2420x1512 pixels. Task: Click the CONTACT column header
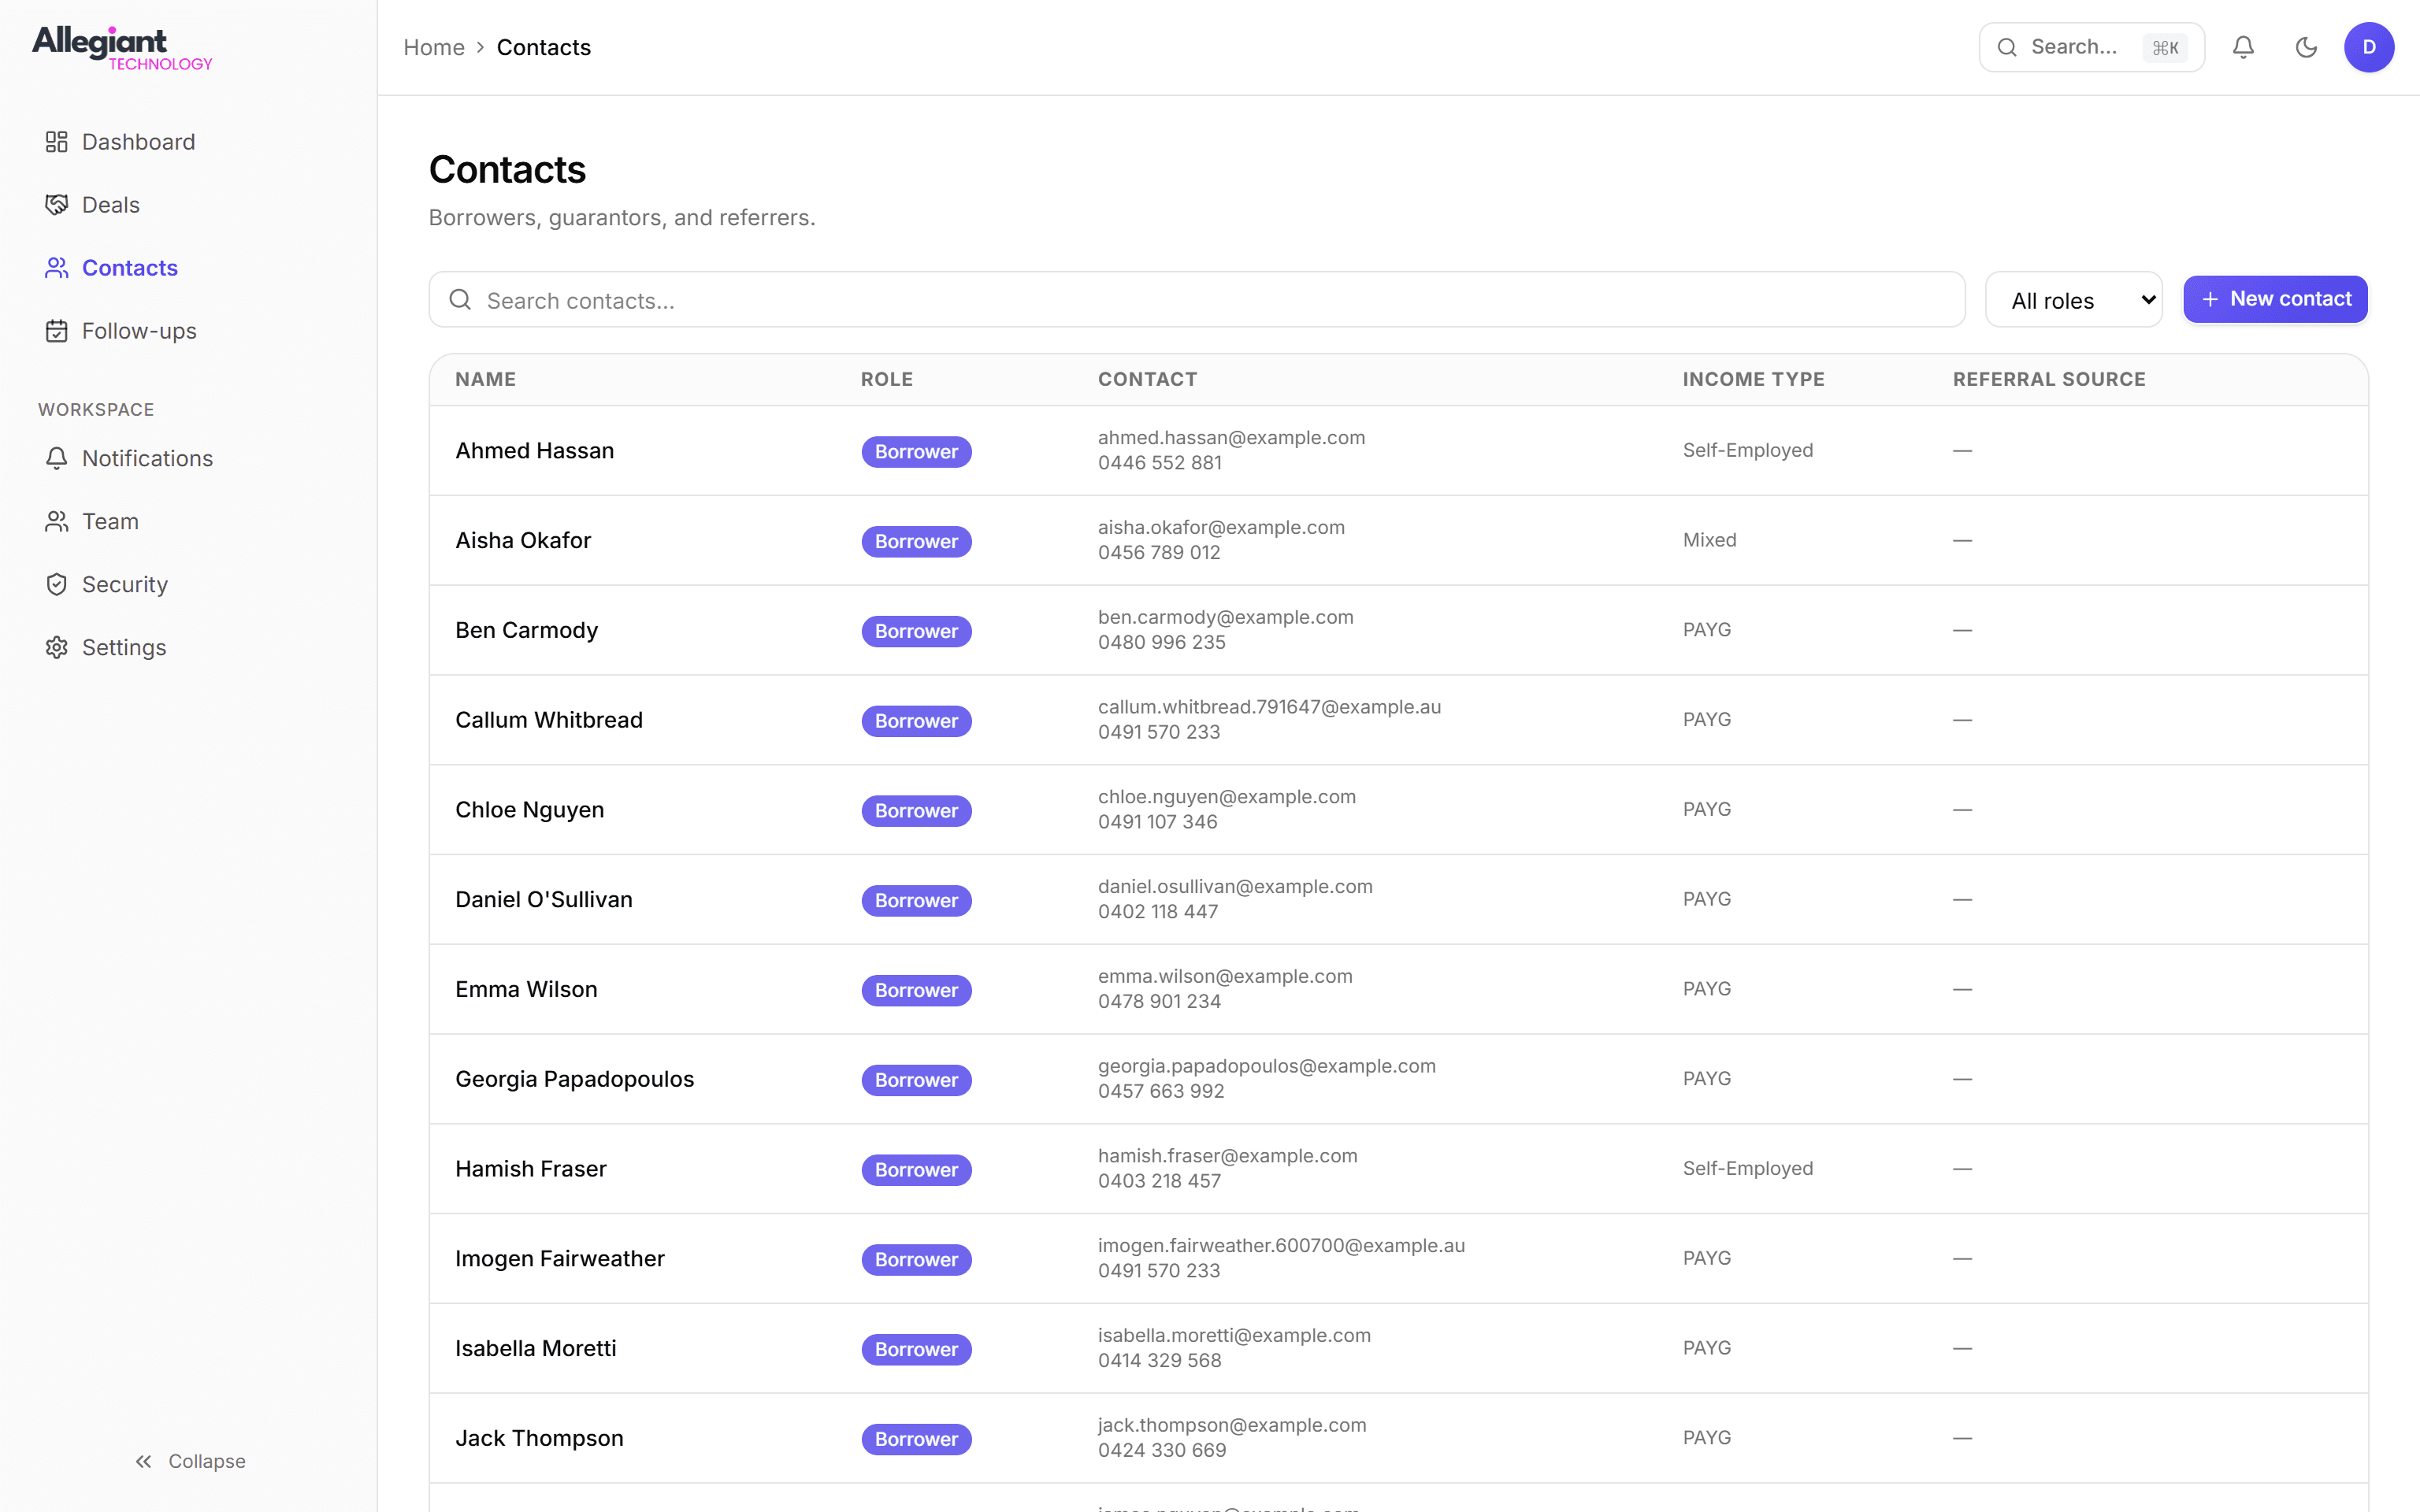click(1147, 379)
